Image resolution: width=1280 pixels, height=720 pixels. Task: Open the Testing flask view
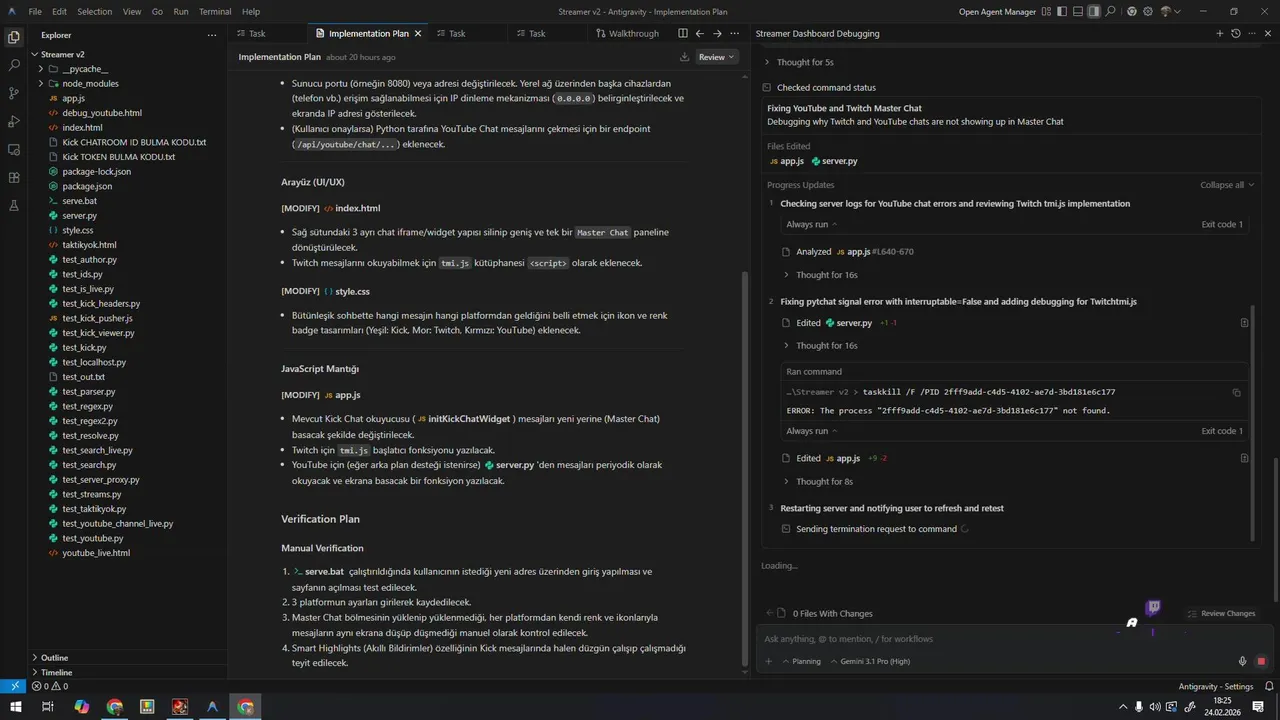click(14, 205)
